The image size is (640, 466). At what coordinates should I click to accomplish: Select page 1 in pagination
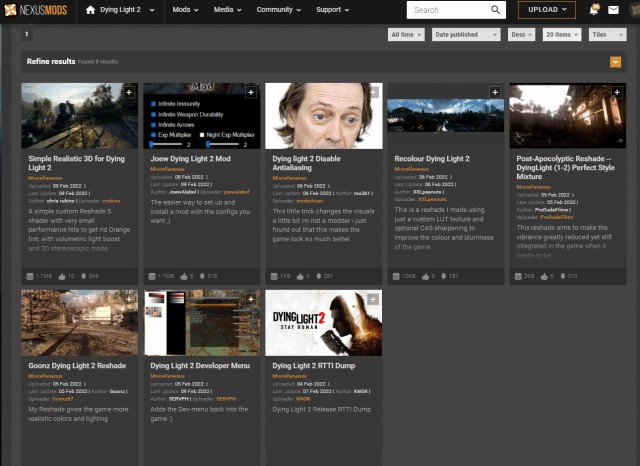[x=27, y=34]
